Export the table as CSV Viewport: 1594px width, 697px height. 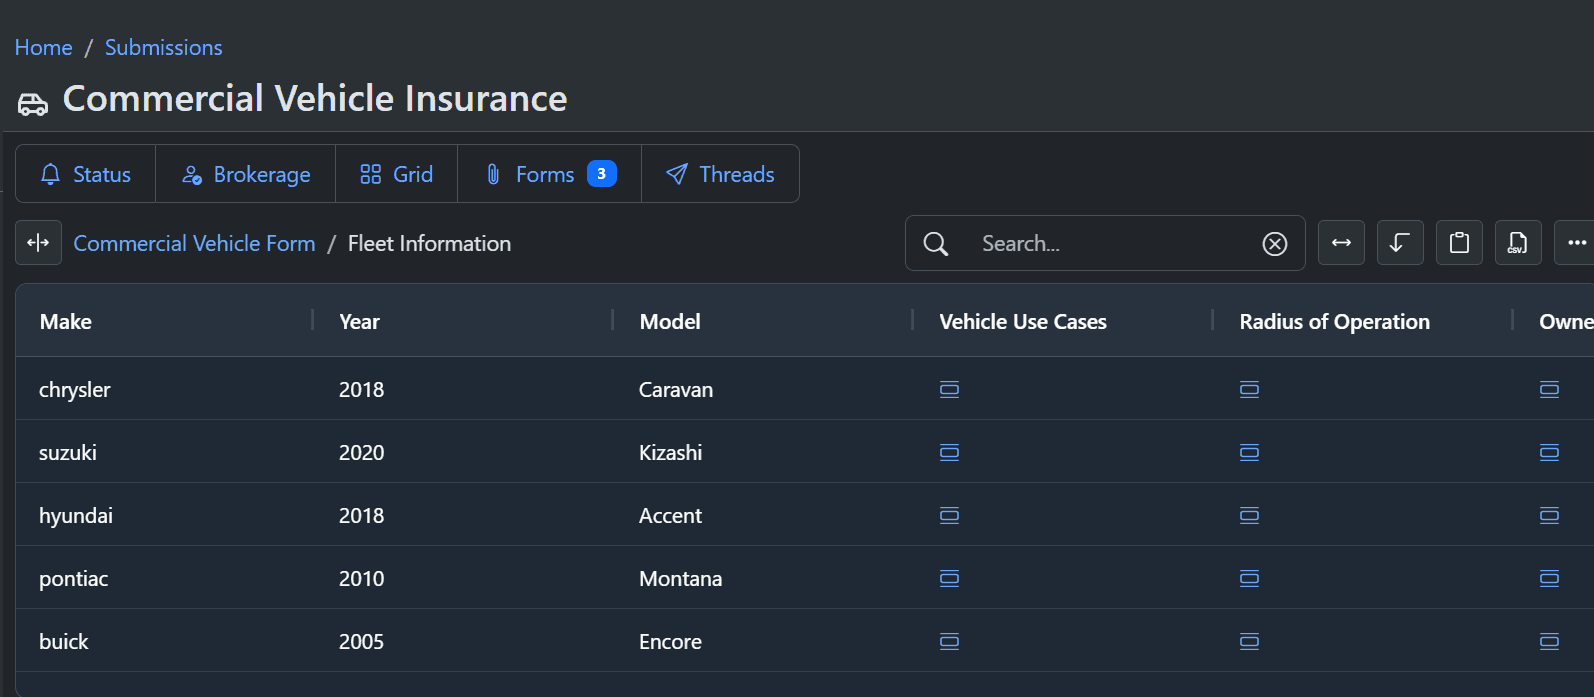coord(1518,243)
